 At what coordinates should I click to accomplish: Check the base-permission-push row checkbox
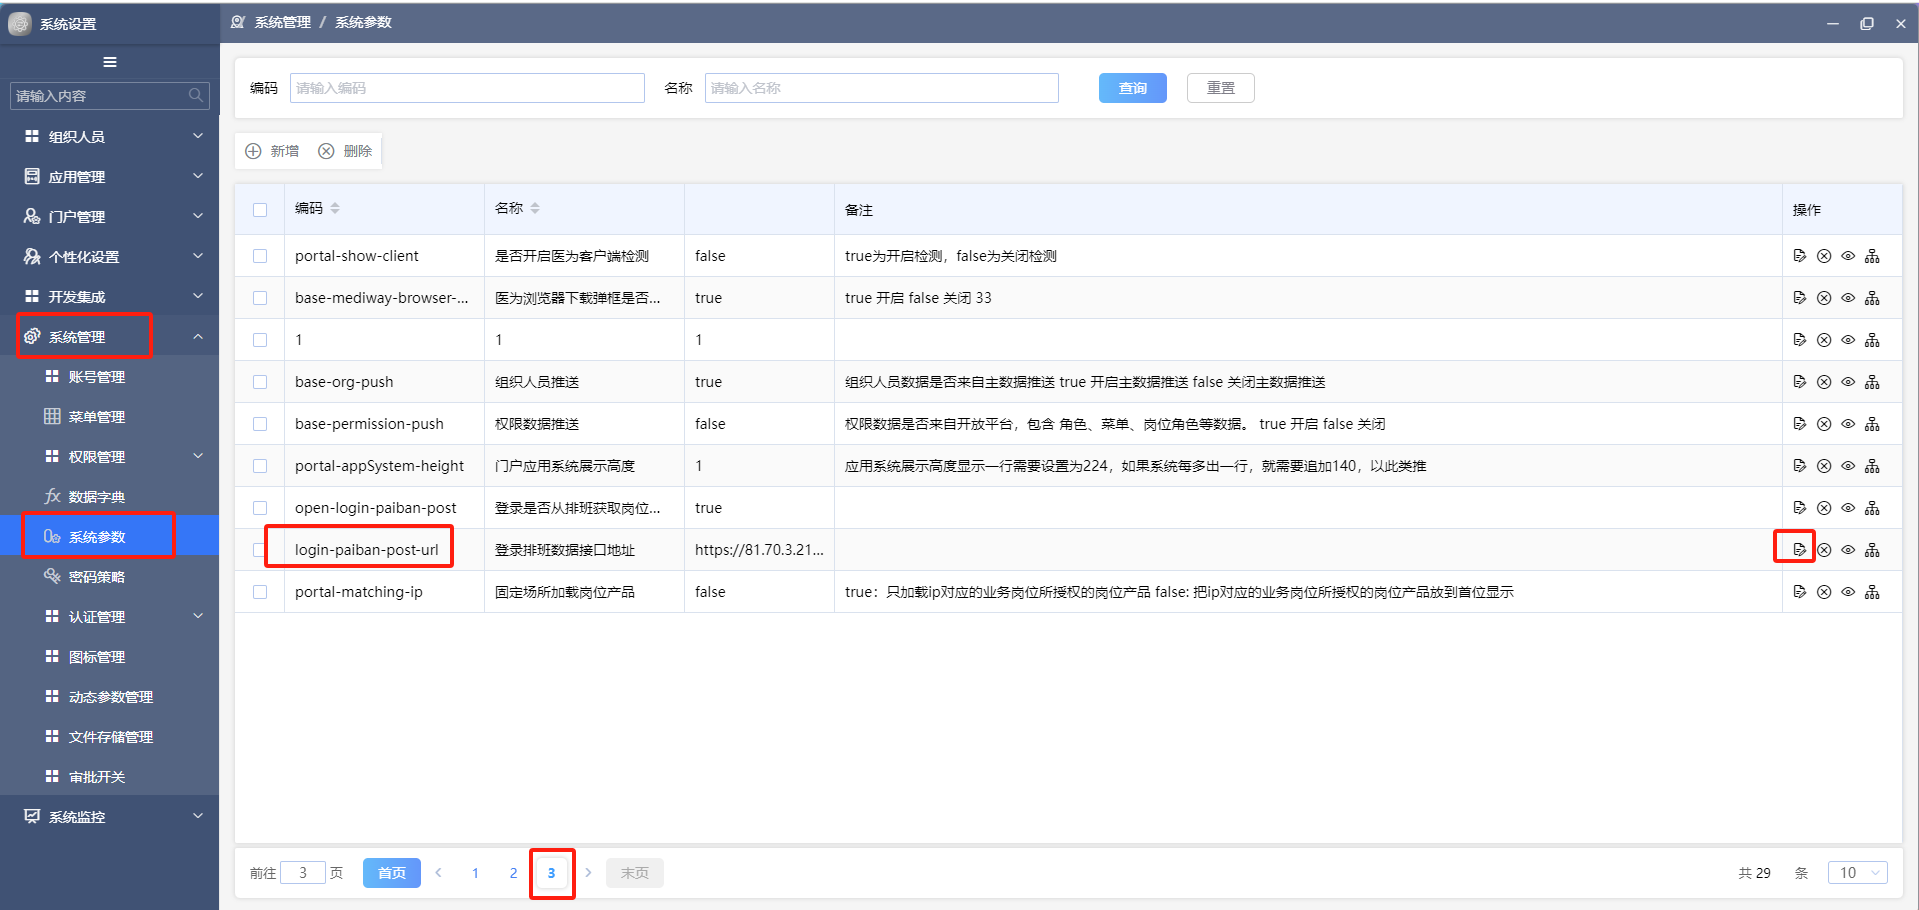click(260, 424)
